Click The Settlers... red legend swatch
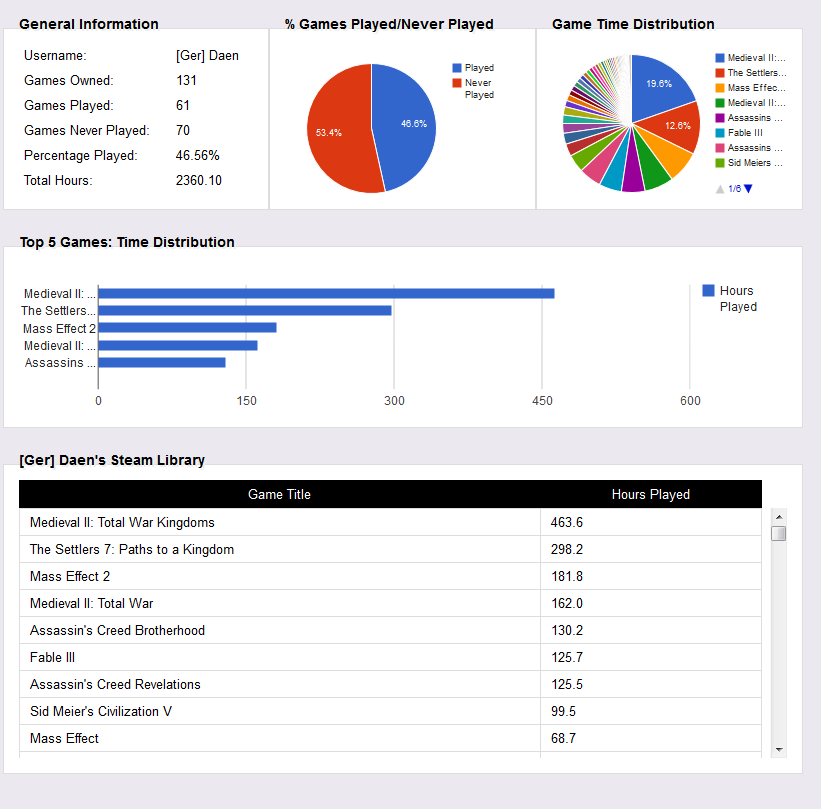 (x=720, y=73)
